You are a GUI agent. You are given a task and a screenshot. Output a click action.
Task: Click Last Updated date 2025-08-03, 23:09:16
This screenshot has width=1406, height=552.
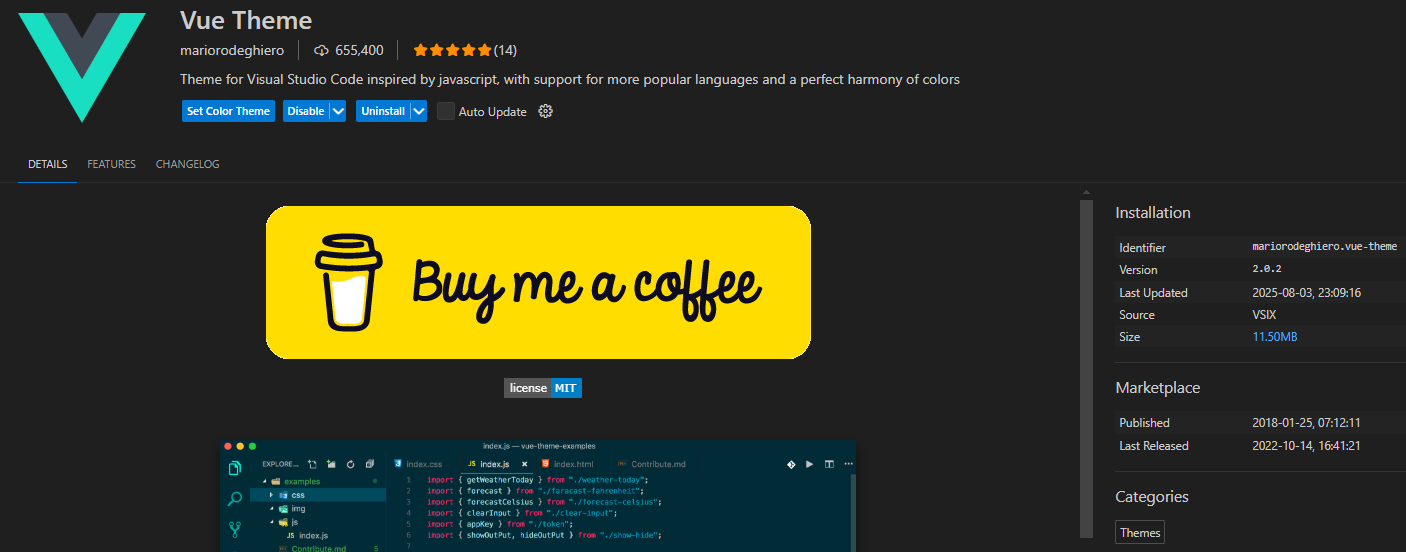click(x=1307, y=292)
